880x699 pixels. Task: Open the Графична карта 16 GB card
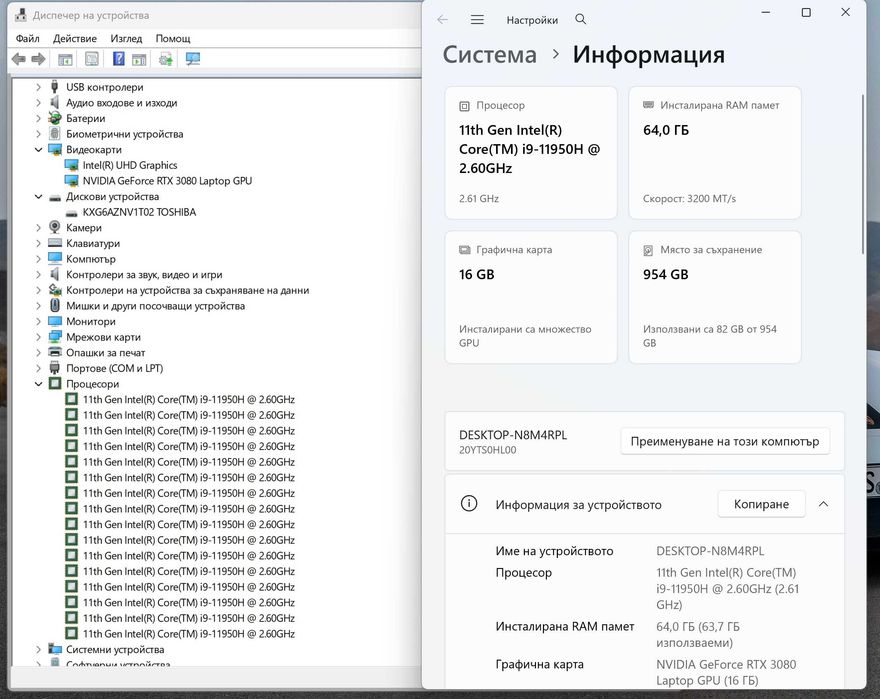(531, 297)
